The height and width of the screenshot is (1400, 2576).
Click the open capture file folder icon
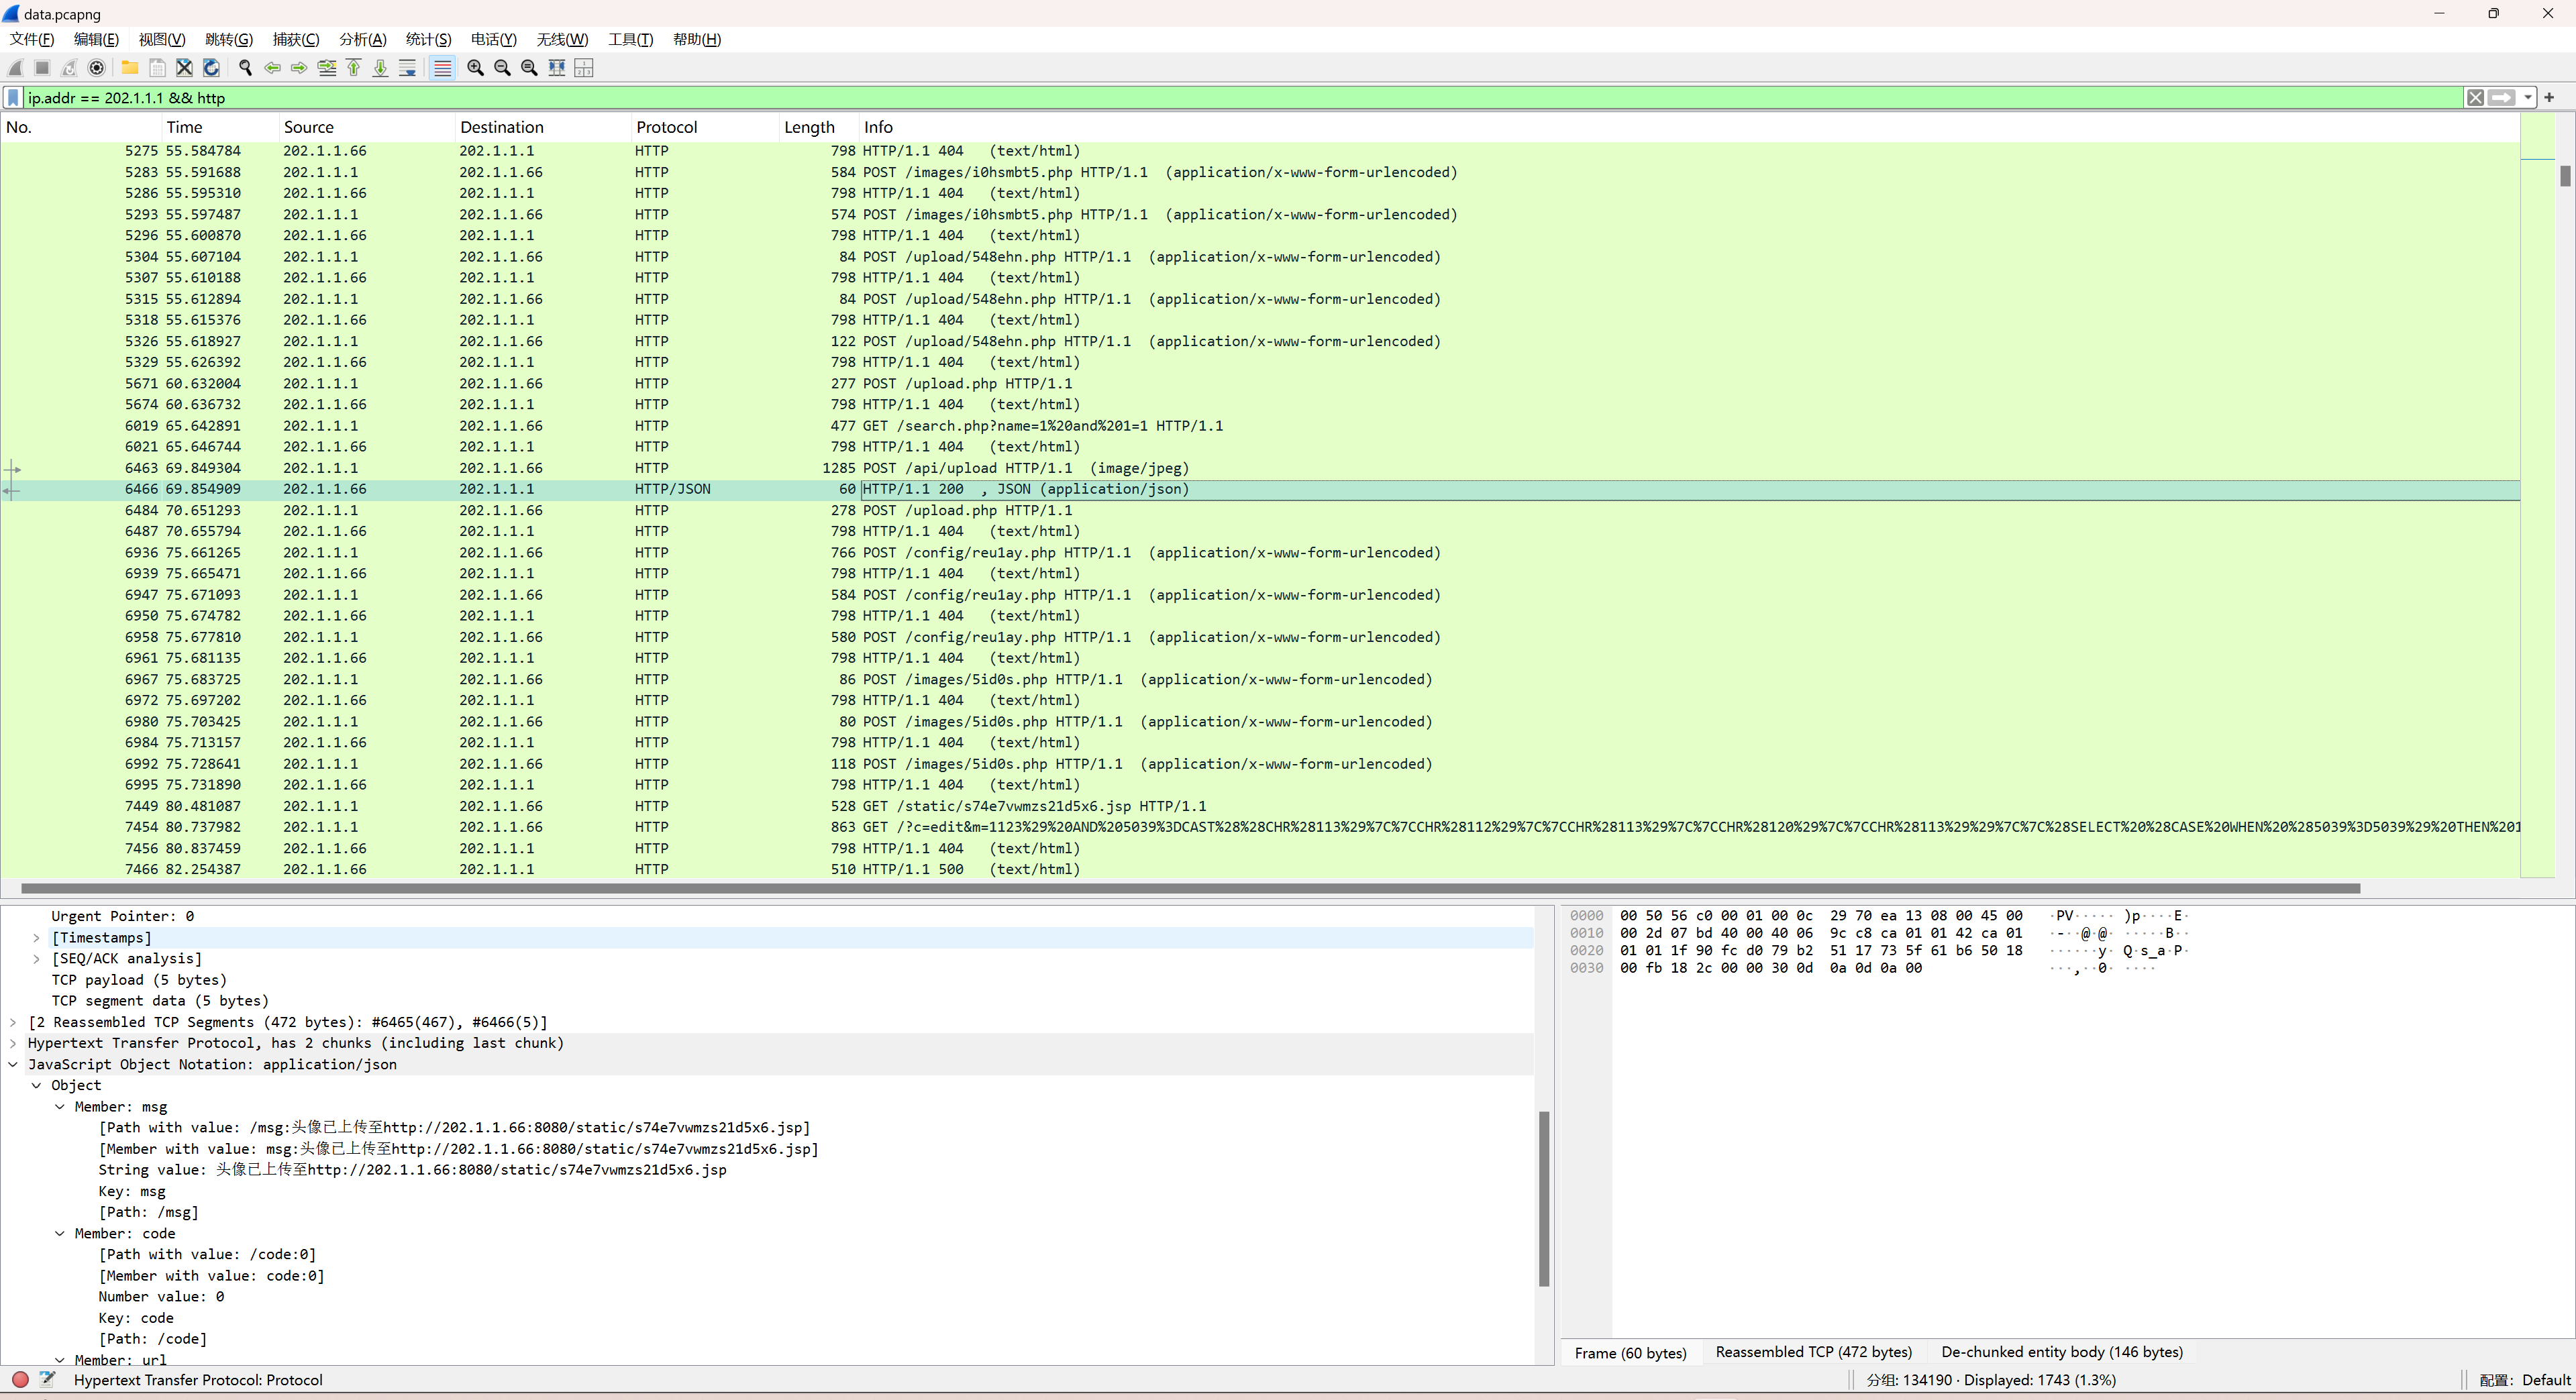[x=130, y=68]
